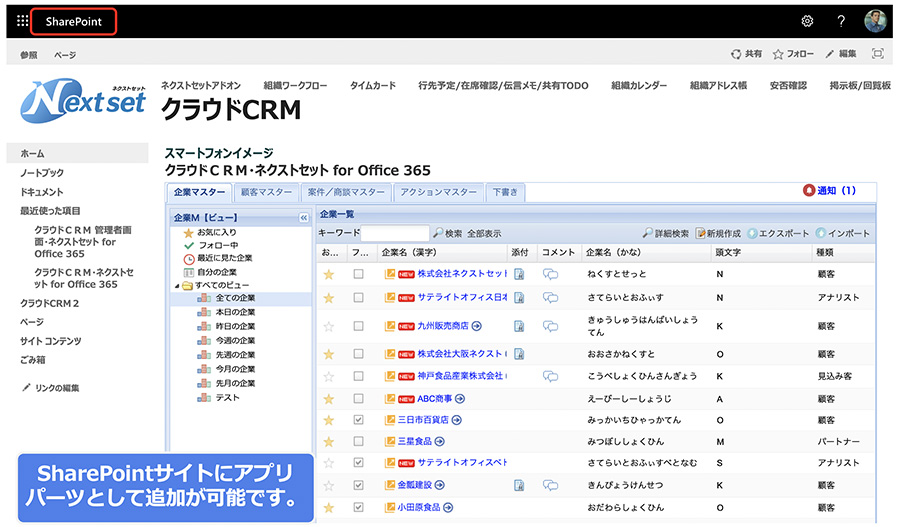Image resolution: width=900 pixels, height=527 pixels.
Task: Switch to the 顧客マスター tab
Action: click(x=266, y=192)
